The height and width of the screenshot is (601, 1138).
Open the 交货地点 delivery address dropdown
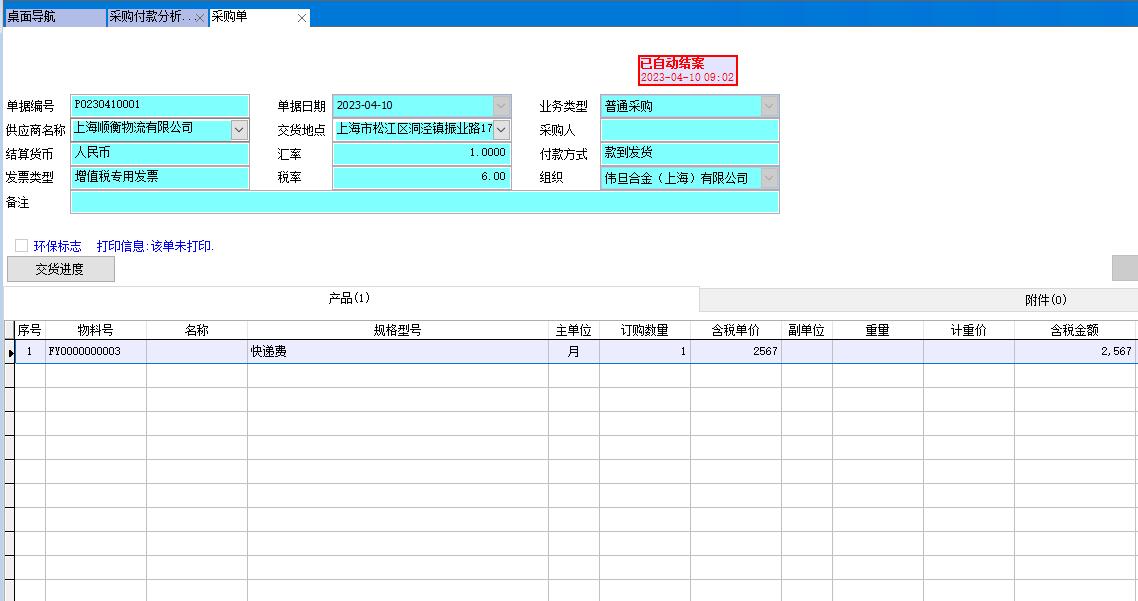[501, 129]
